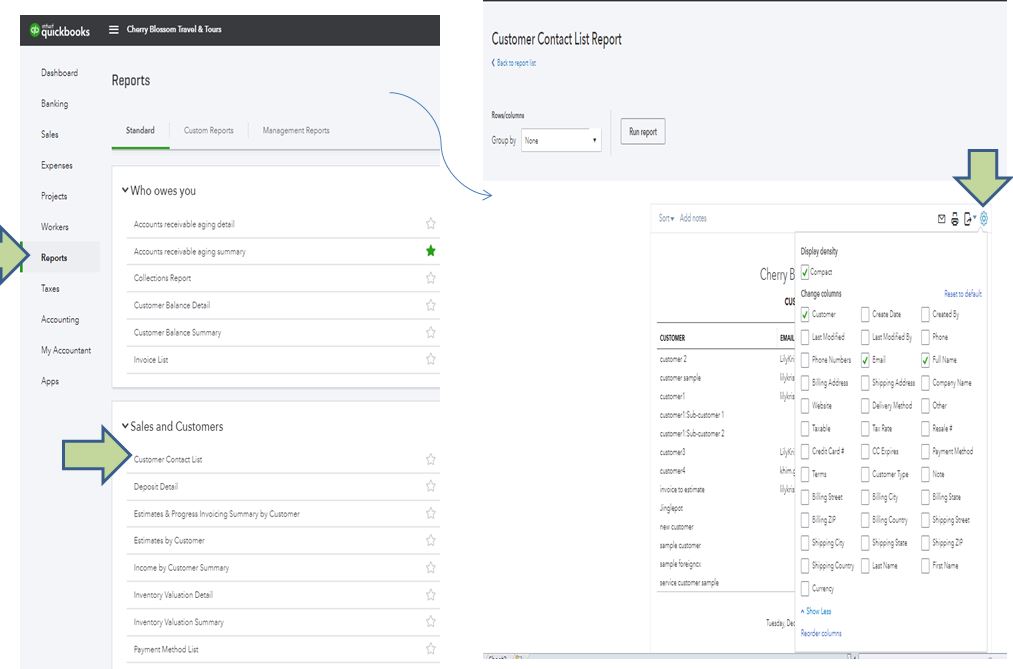The height and width of the screenshot is (669, 1013).
Task: Enable the Customer Type column checkbox
Action: 865,474
